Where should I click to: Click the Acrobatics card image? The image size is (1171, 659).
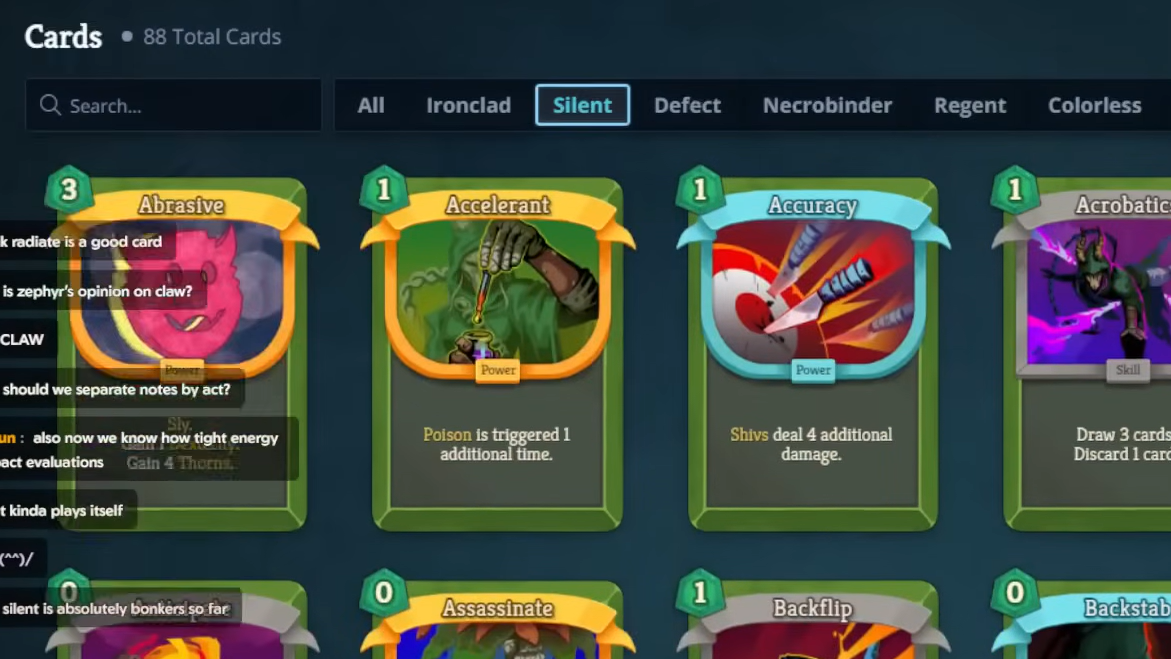click(1096, 295)
